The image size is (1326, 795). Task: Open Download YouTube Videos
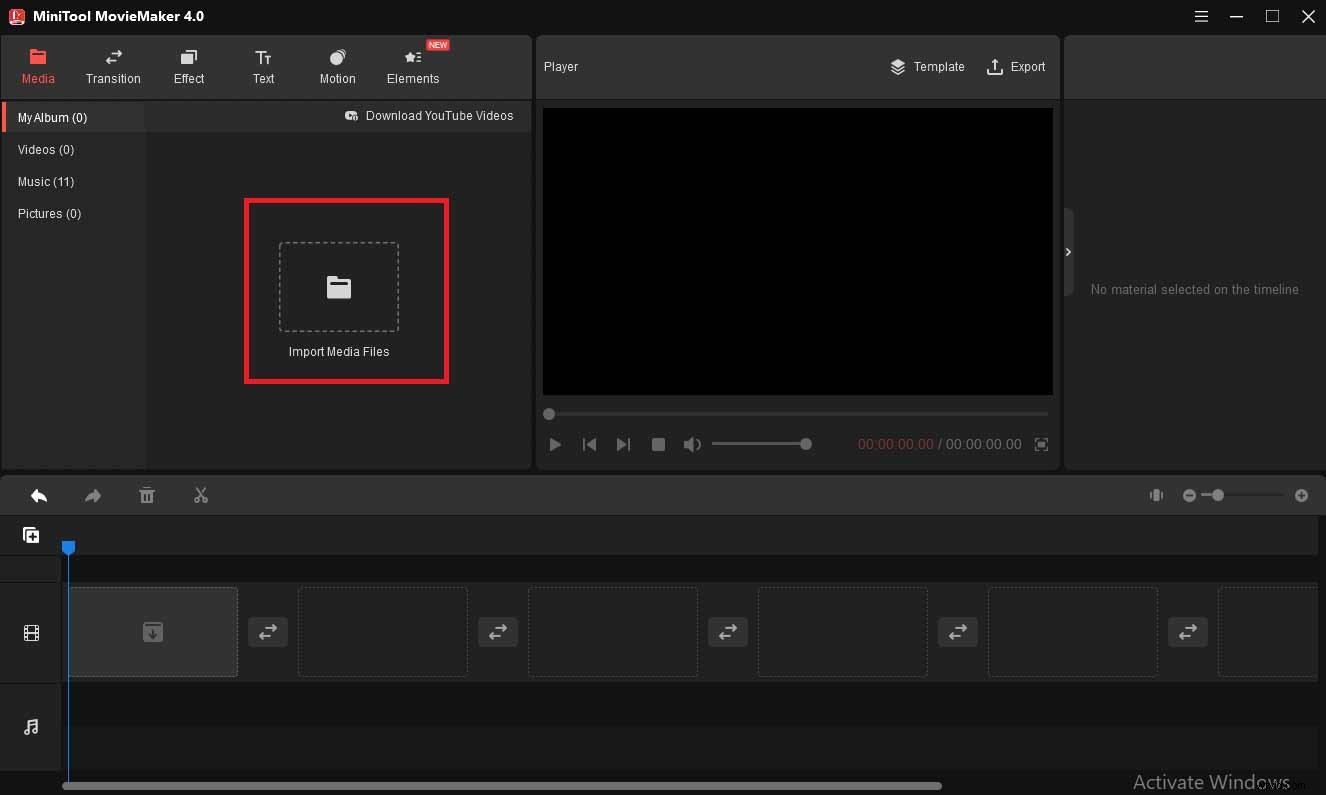[429, 116]
